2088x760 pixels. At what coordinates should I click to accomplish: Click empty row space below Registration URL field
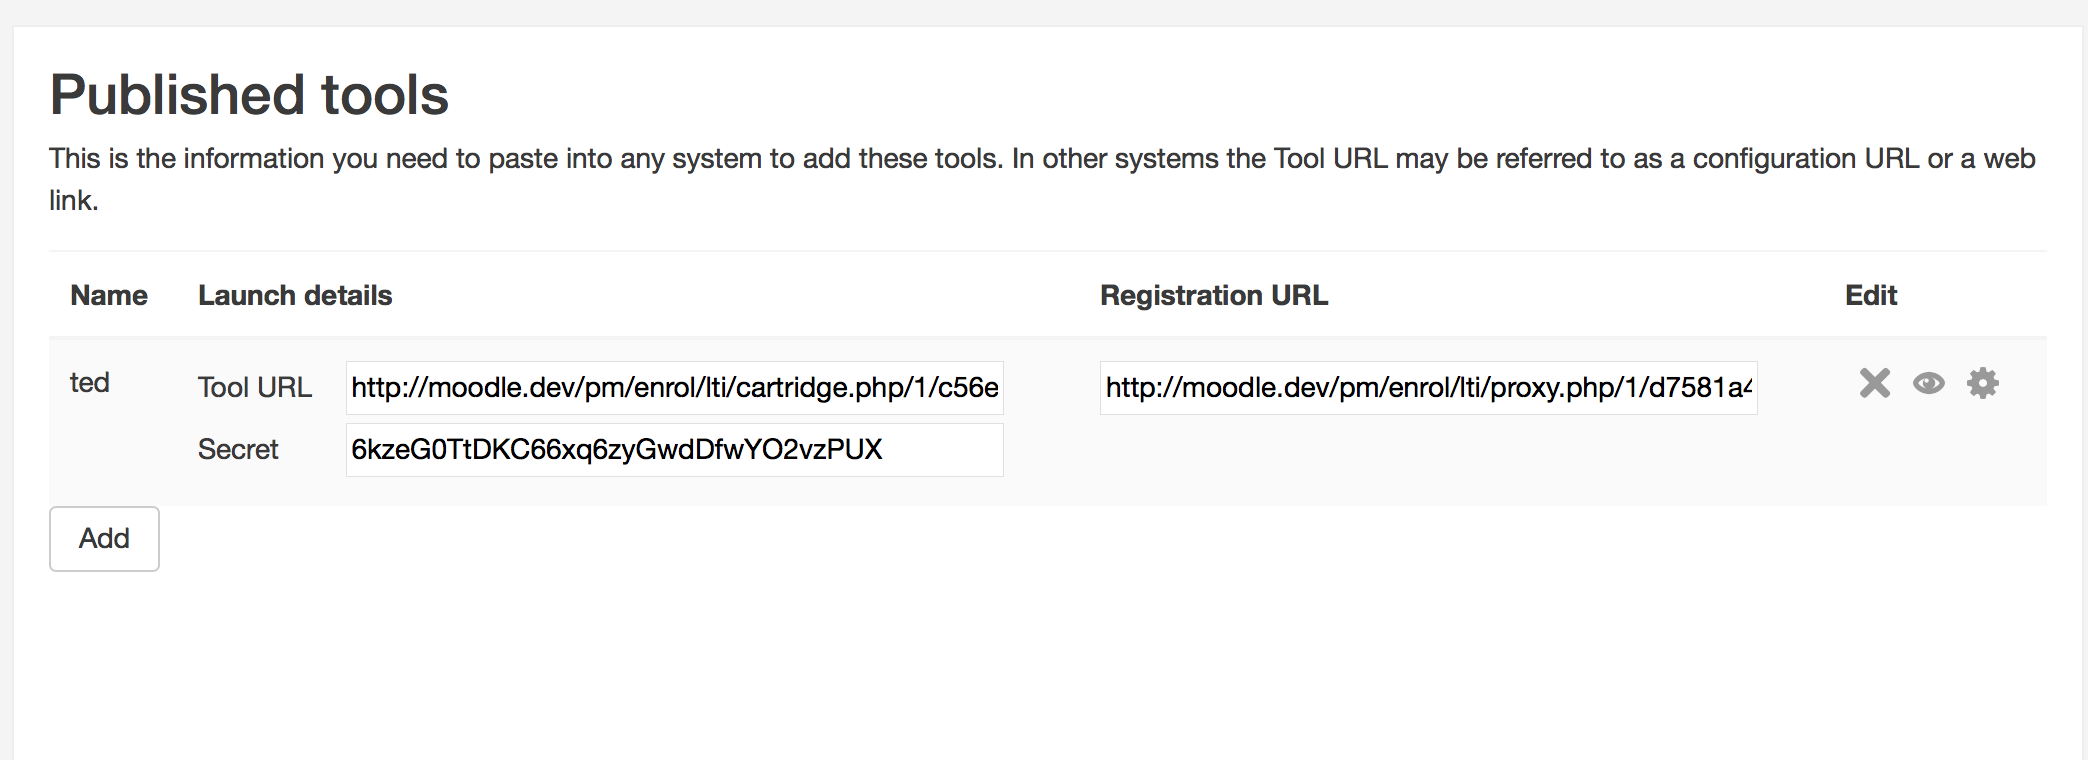pos(1429,460)
